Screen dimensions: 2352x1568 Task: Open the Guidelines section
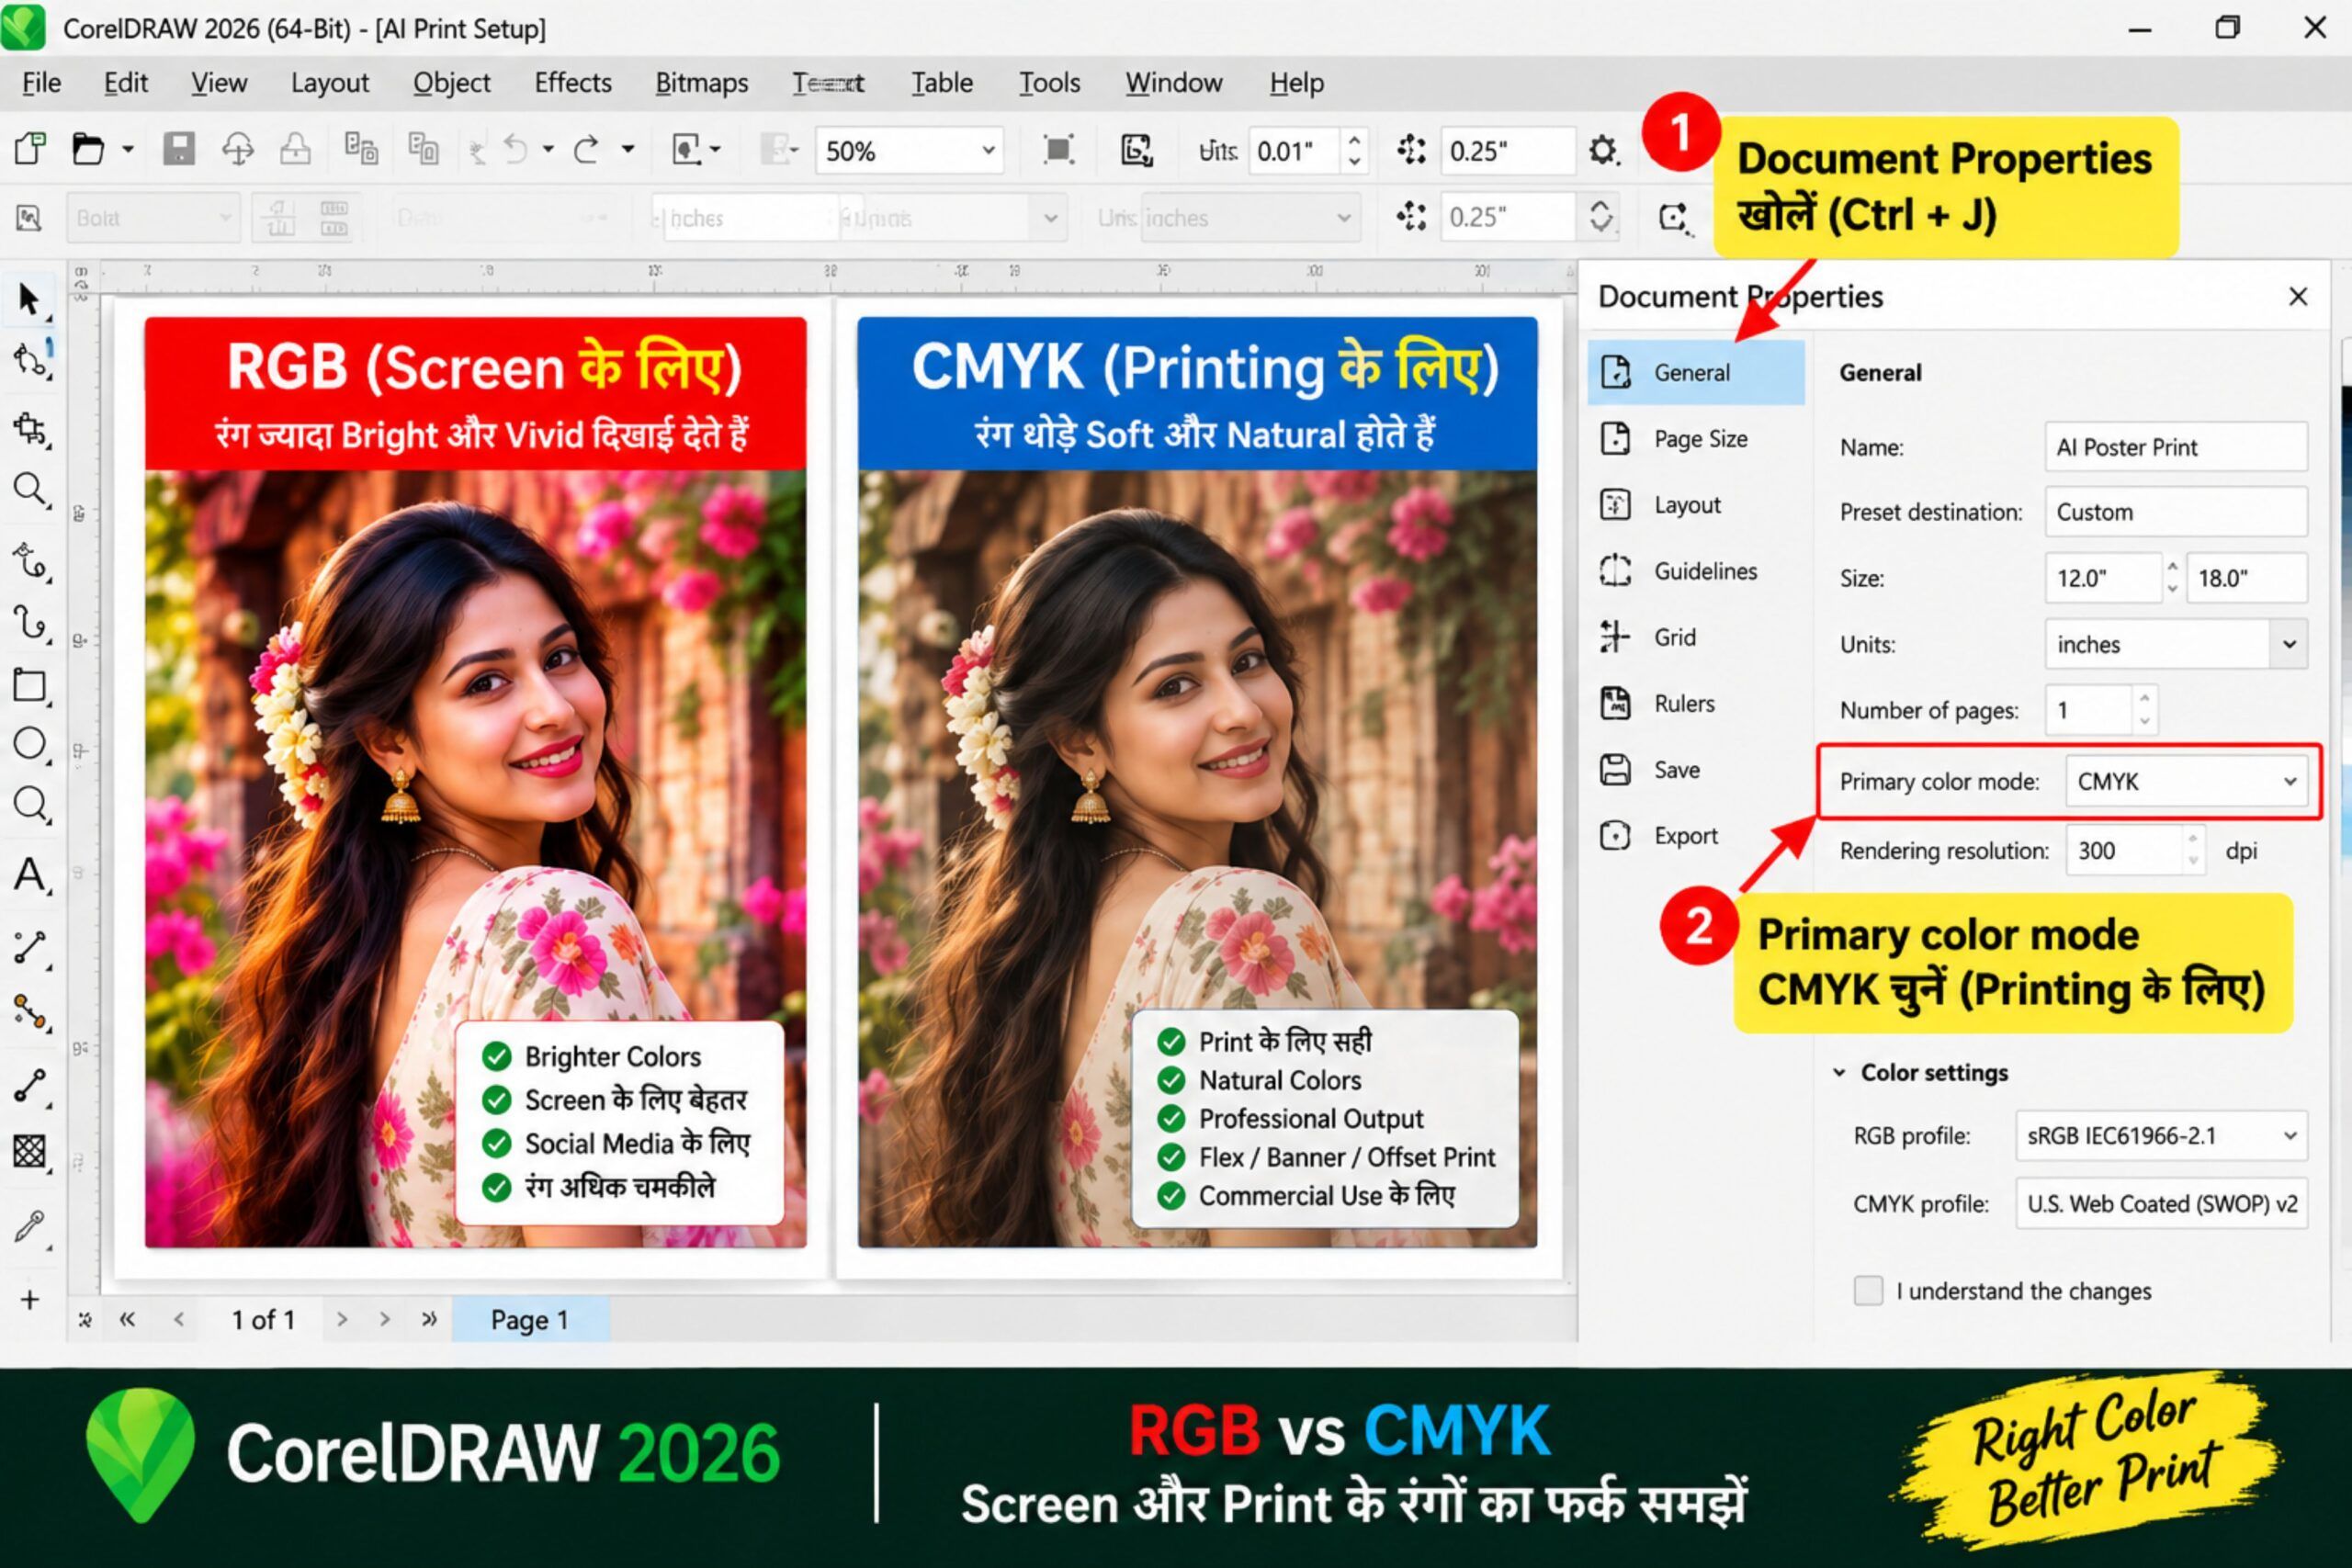tap(1696, 571)
